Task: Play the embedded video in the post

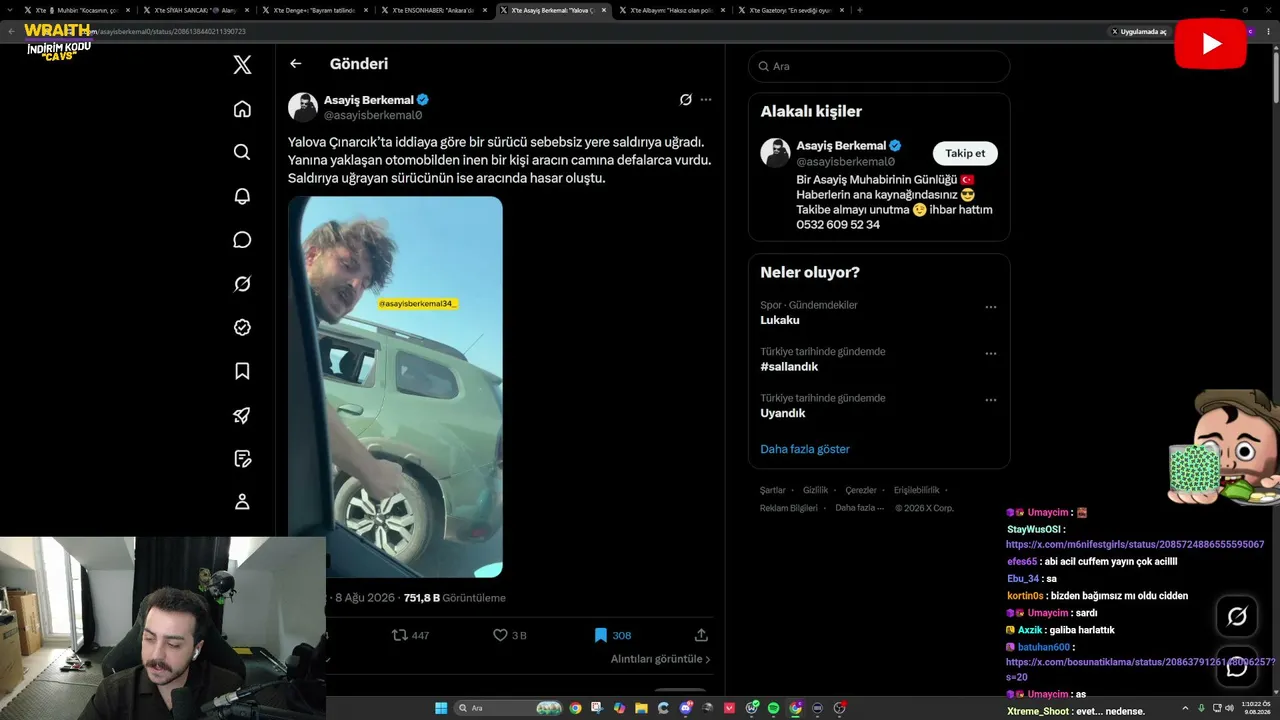Action: coord(395,387)
